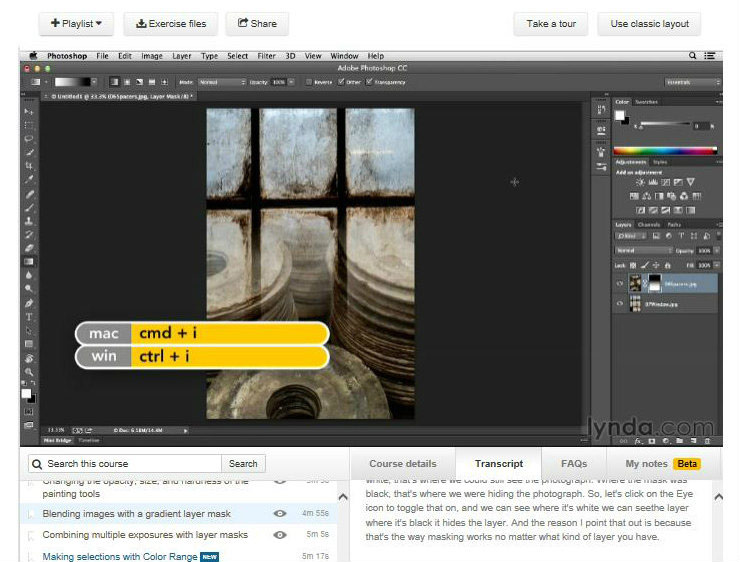Choose the Crop tool
The height and width of the screenshot is (562, 740).
(x=29, y=166)
